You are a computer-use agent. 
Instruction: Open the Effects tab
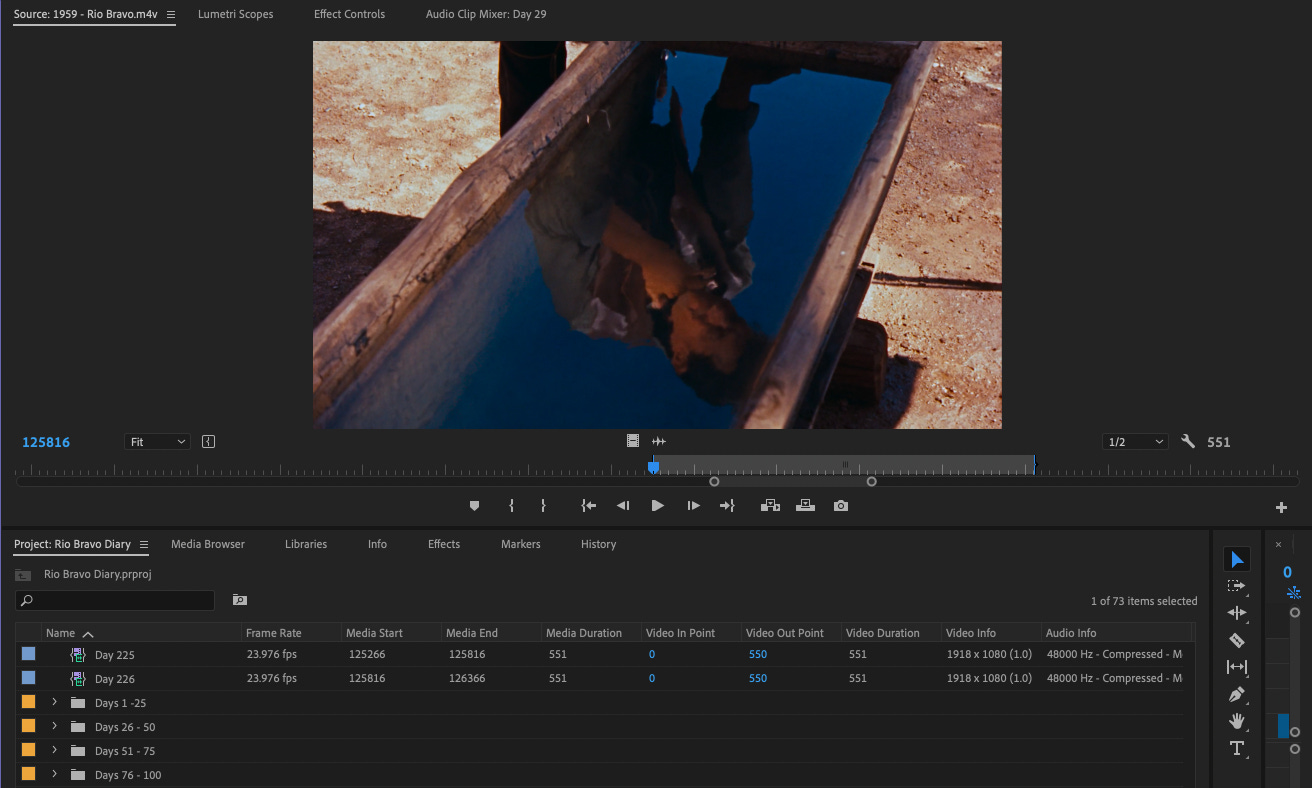click(x=444, y=544)
